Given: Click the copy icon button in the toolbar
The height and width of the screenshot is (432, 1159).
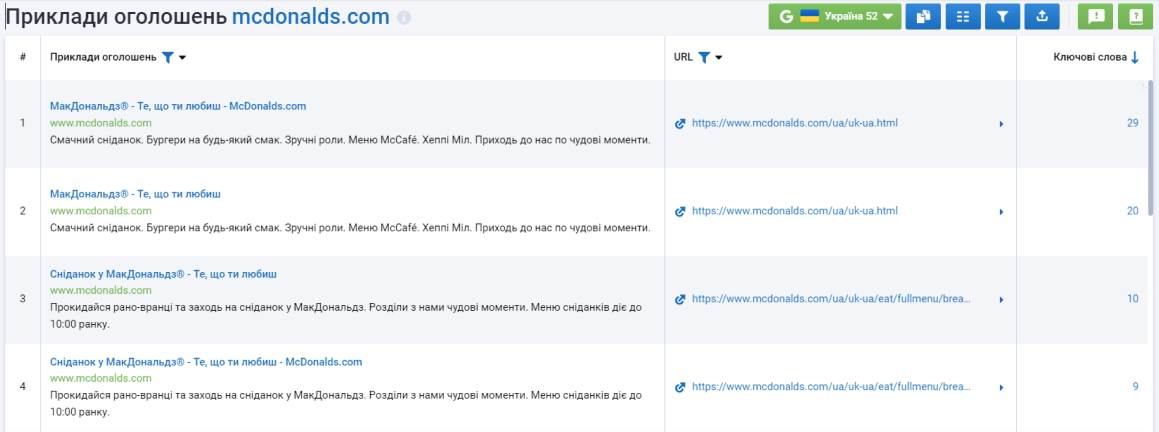Looking at the screenshot, I should click(923, 16).
